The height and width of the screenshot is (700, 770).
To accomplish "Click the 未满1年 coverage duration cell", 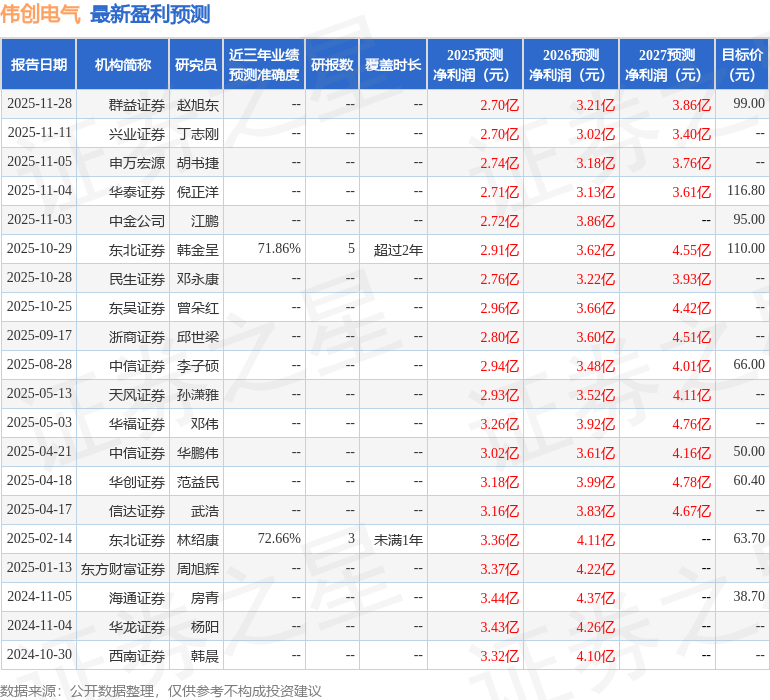I will point(398,539).
